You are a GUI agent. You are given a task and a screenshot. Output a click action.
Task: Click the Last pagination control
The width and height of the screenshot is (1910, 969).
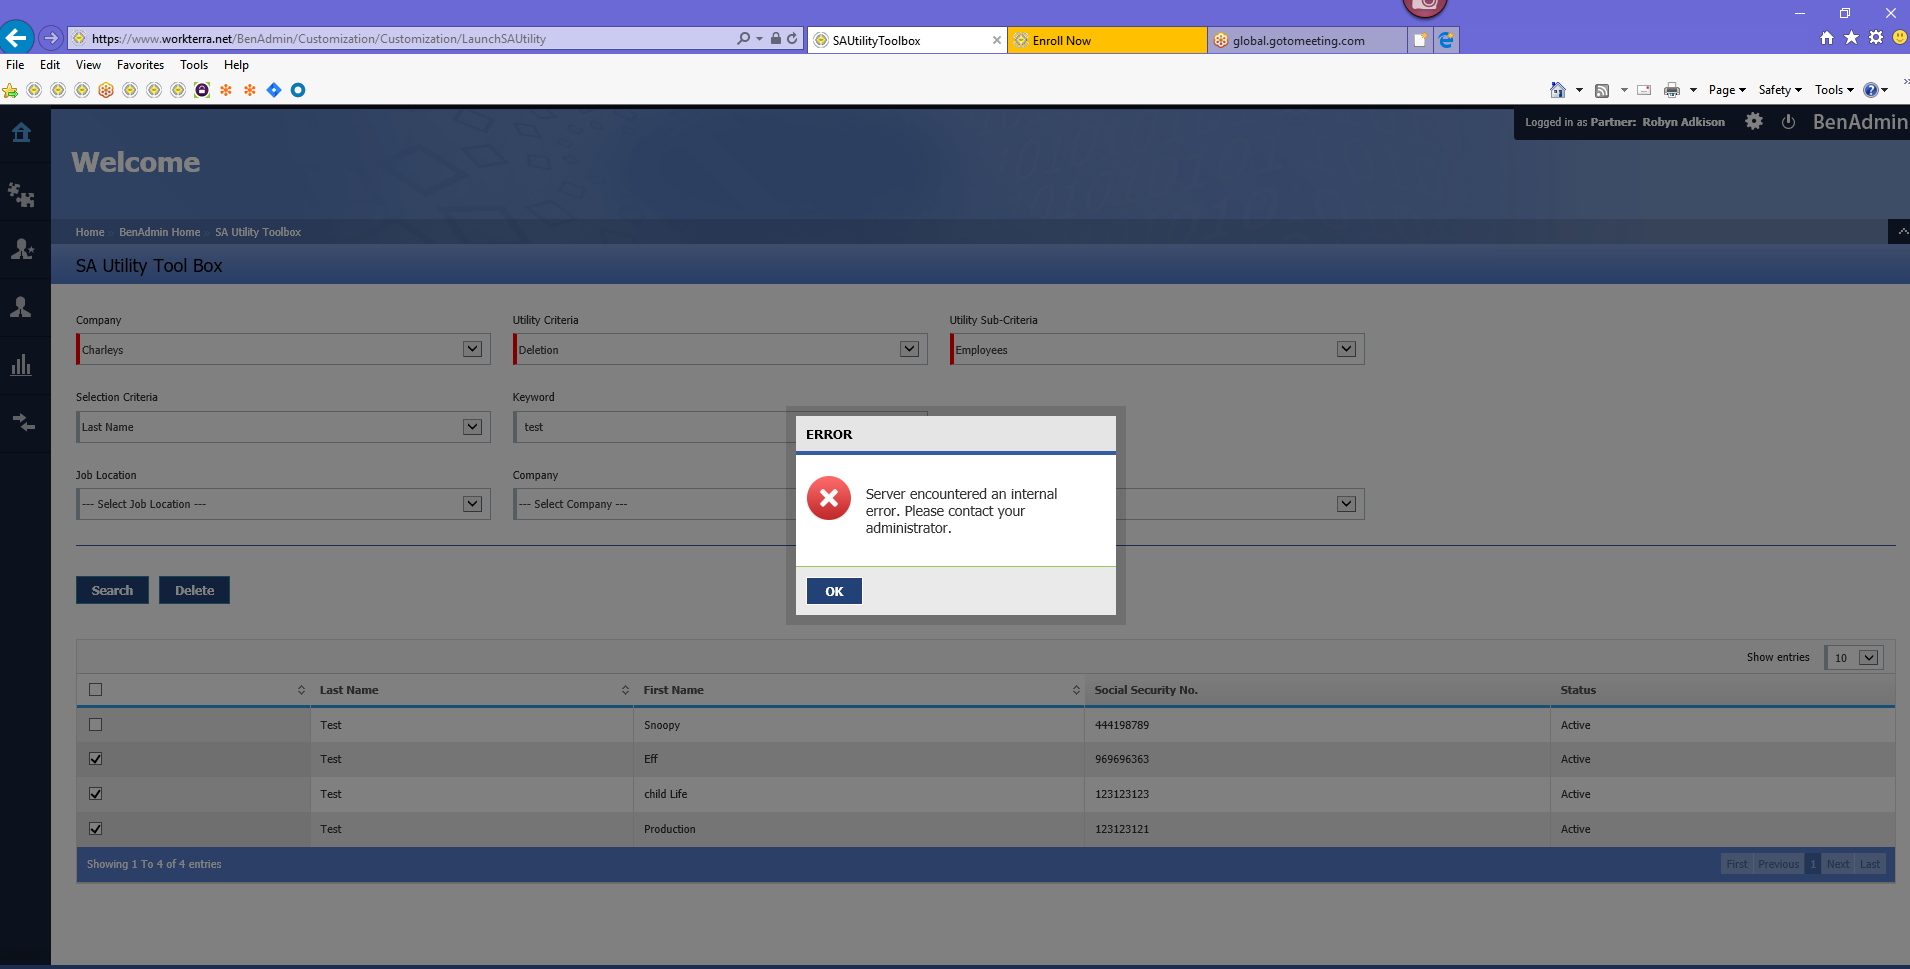pyautogui.click(x=1870, y=863)
